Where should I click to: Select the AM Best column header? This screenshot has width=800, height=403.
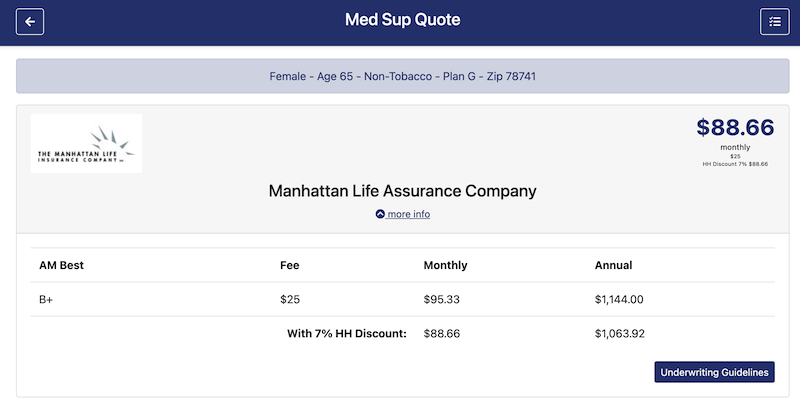[x=61, y=265]
